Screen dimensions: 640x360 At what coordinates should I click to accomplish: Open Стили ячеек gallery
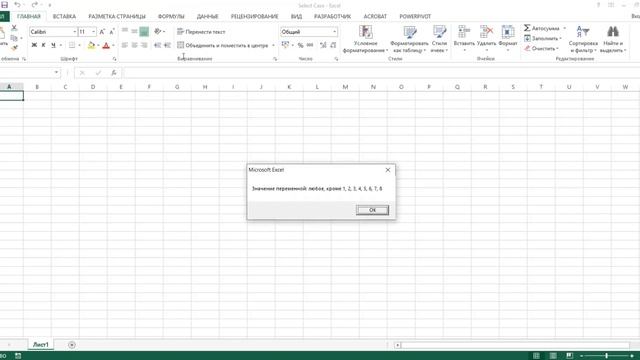439,39
